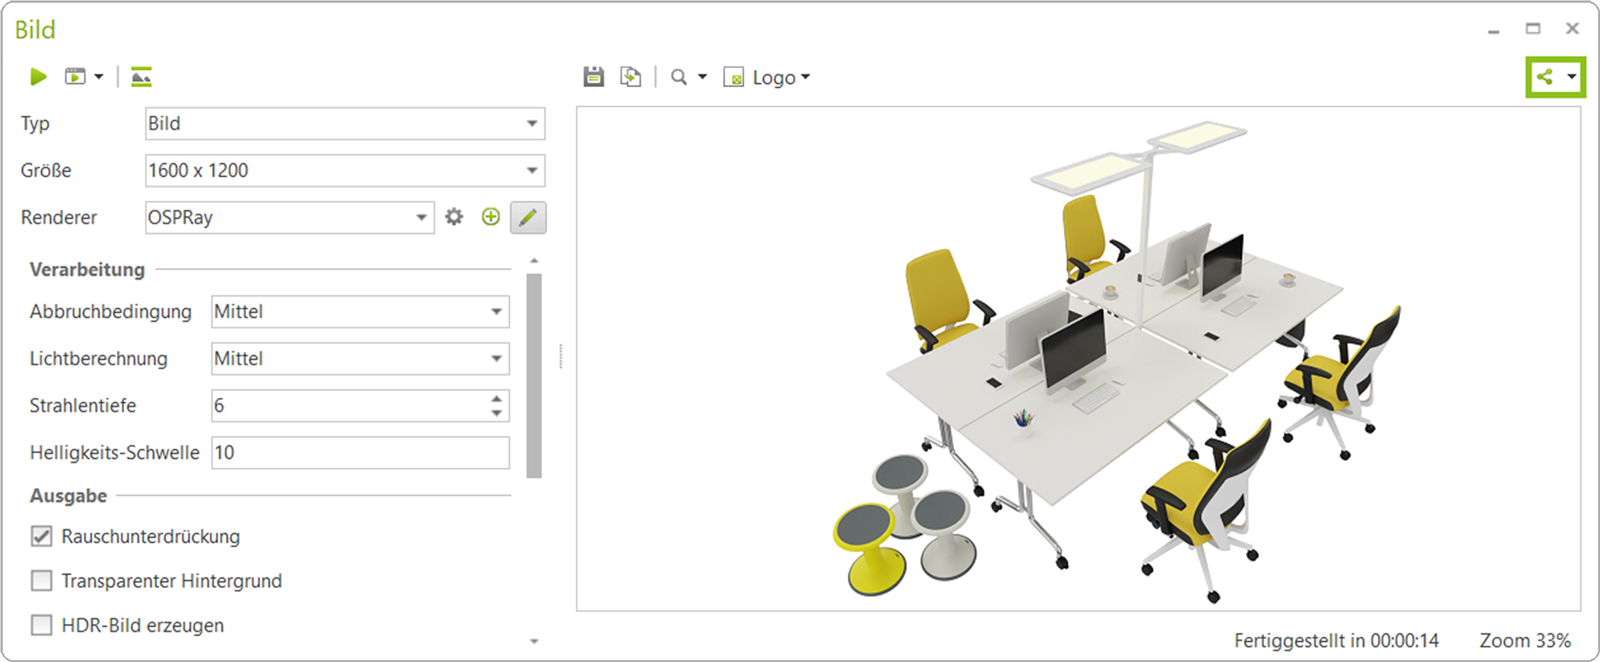Disable the Rauschunterdrückung checkbox
The width and height of the screenshot is (1600, 662).
tap(41, 537)
